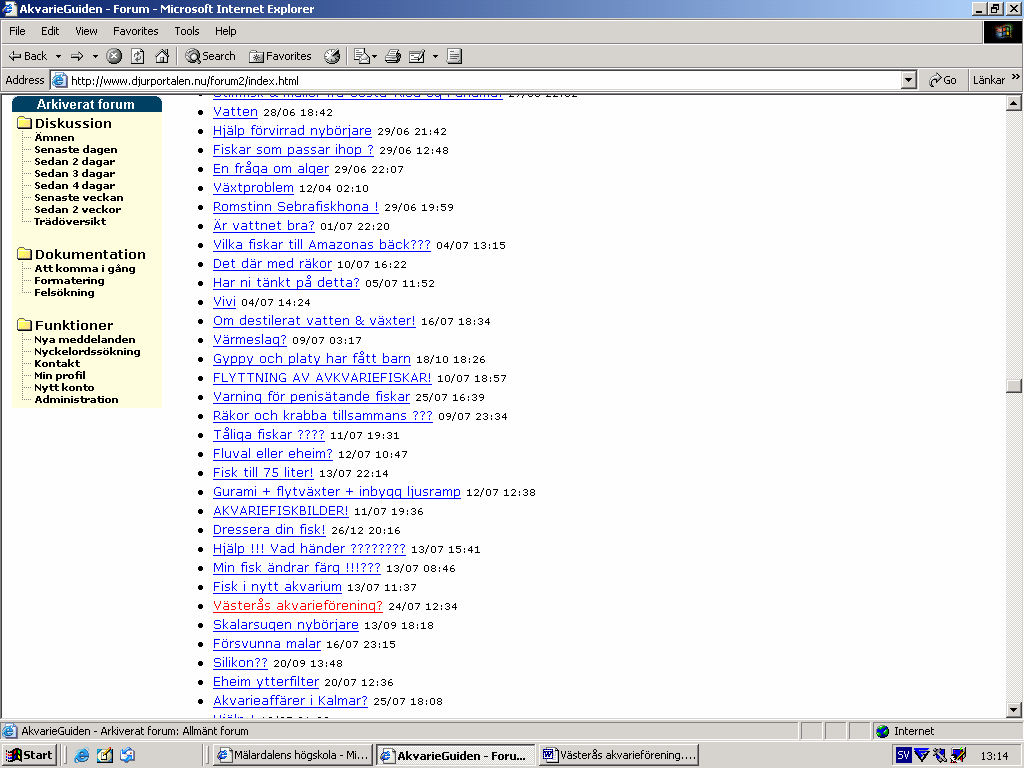Screen dimensions: 1024x768
Task: Click the Windows Start button
Action: (x=29, y=755)
